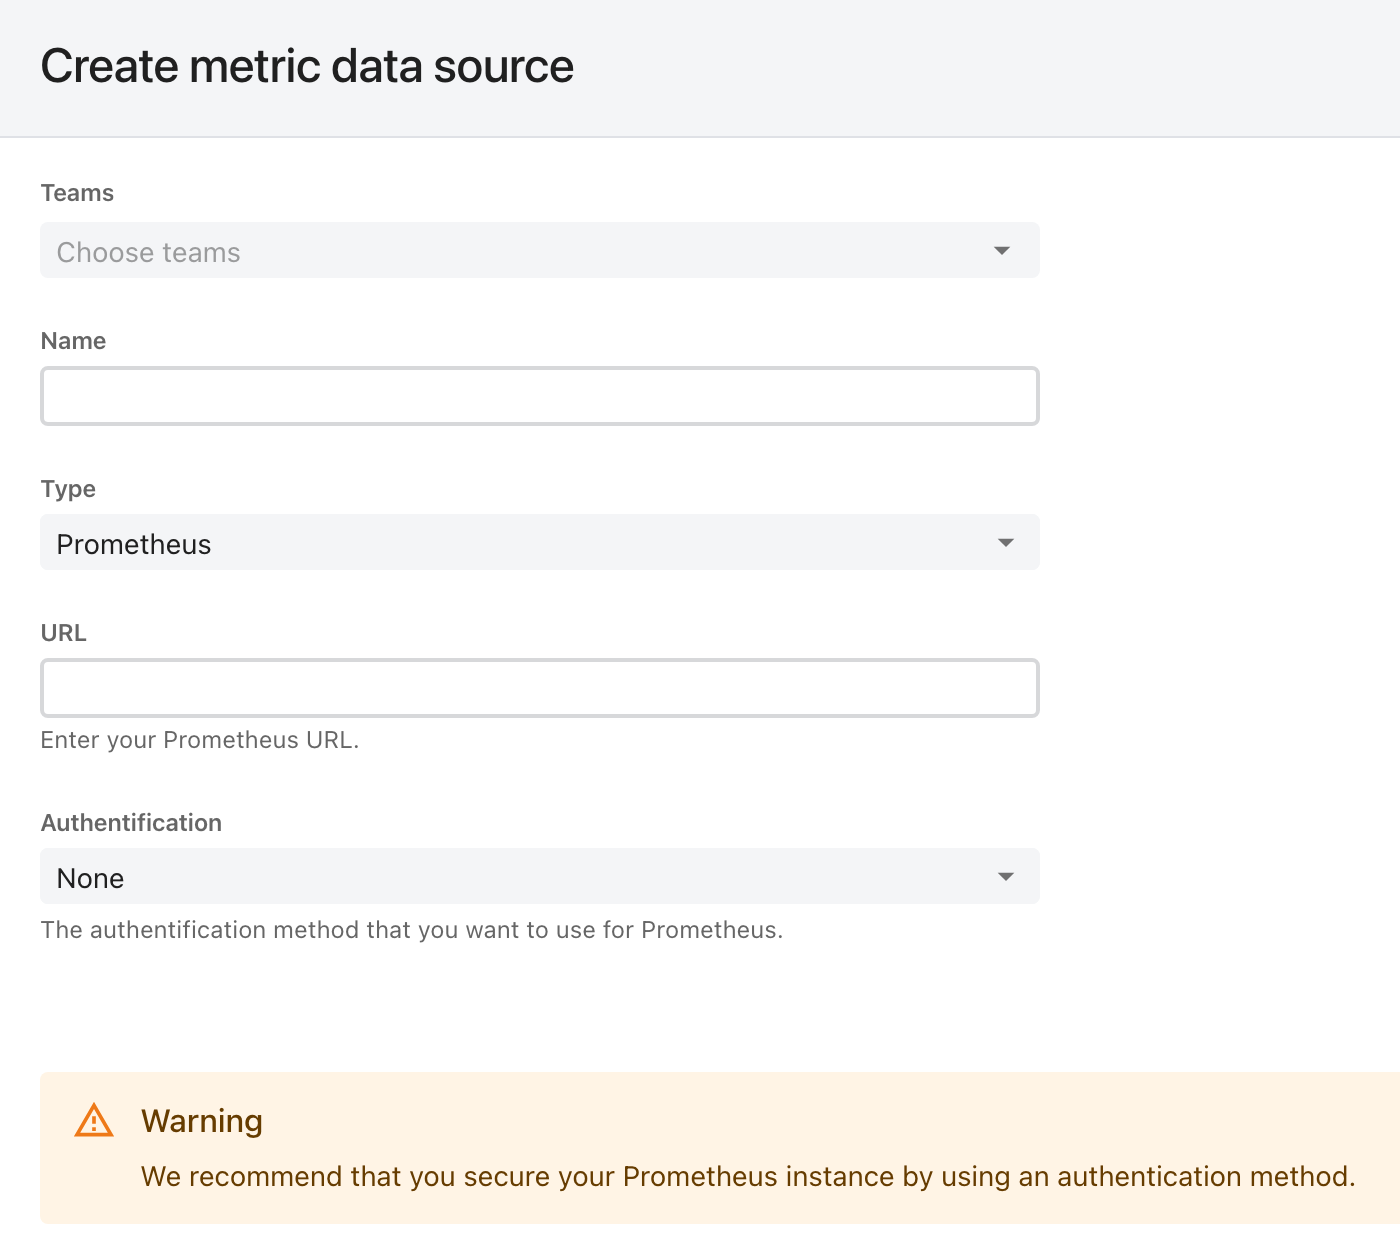Image resolution: width=1400 pixels, height=1240 pixels.
Task: Open the Choose teams dropdown
Action: pos(540,250)
